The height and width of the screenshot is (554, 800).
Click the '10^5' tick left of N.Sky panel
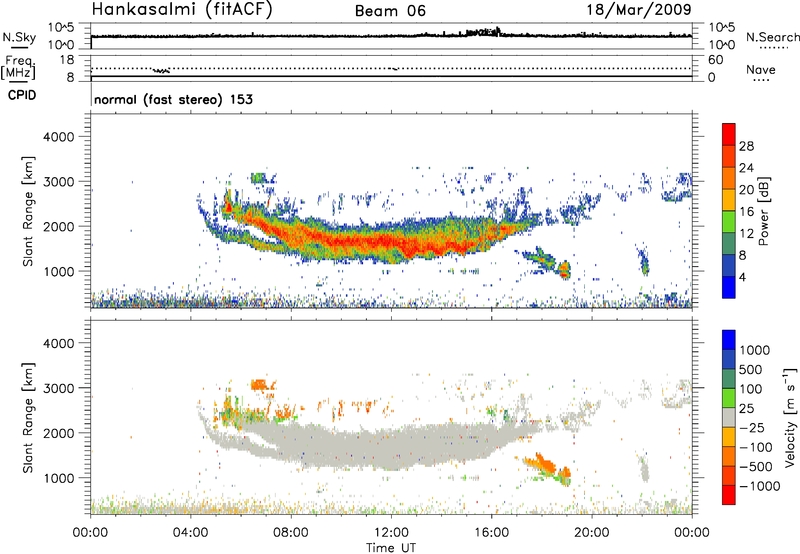click(61, 27)
